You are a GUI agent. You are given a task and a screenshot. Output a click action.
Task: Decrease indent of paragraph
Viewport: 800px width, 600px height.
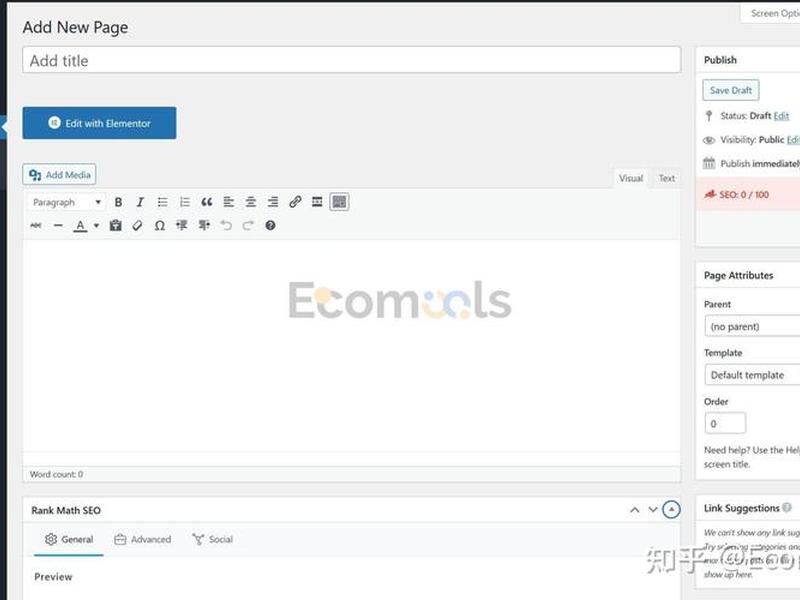[182, 226]
